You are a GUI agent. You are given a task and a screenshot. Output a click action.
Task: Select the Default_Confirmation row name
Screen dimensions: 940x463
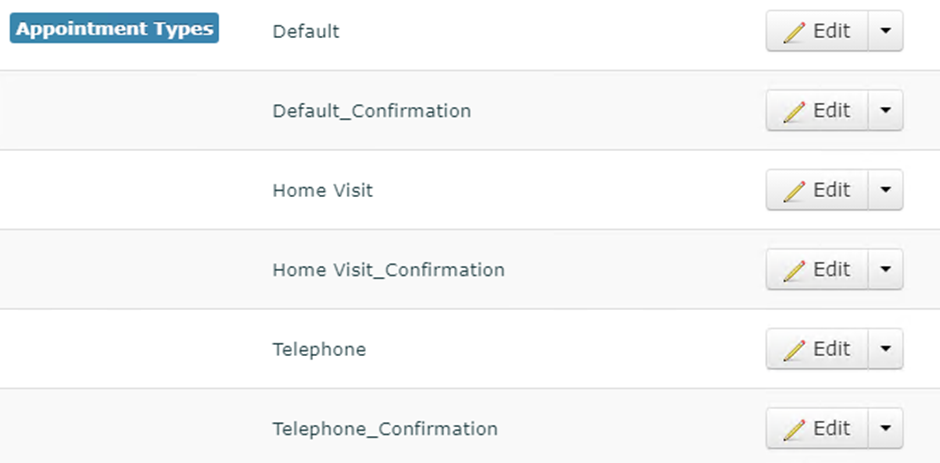tap(371, 111)
